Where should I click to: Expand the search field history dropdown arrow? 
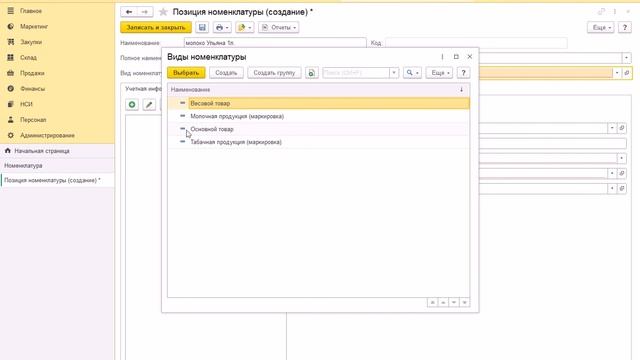(x=394, y=73)
